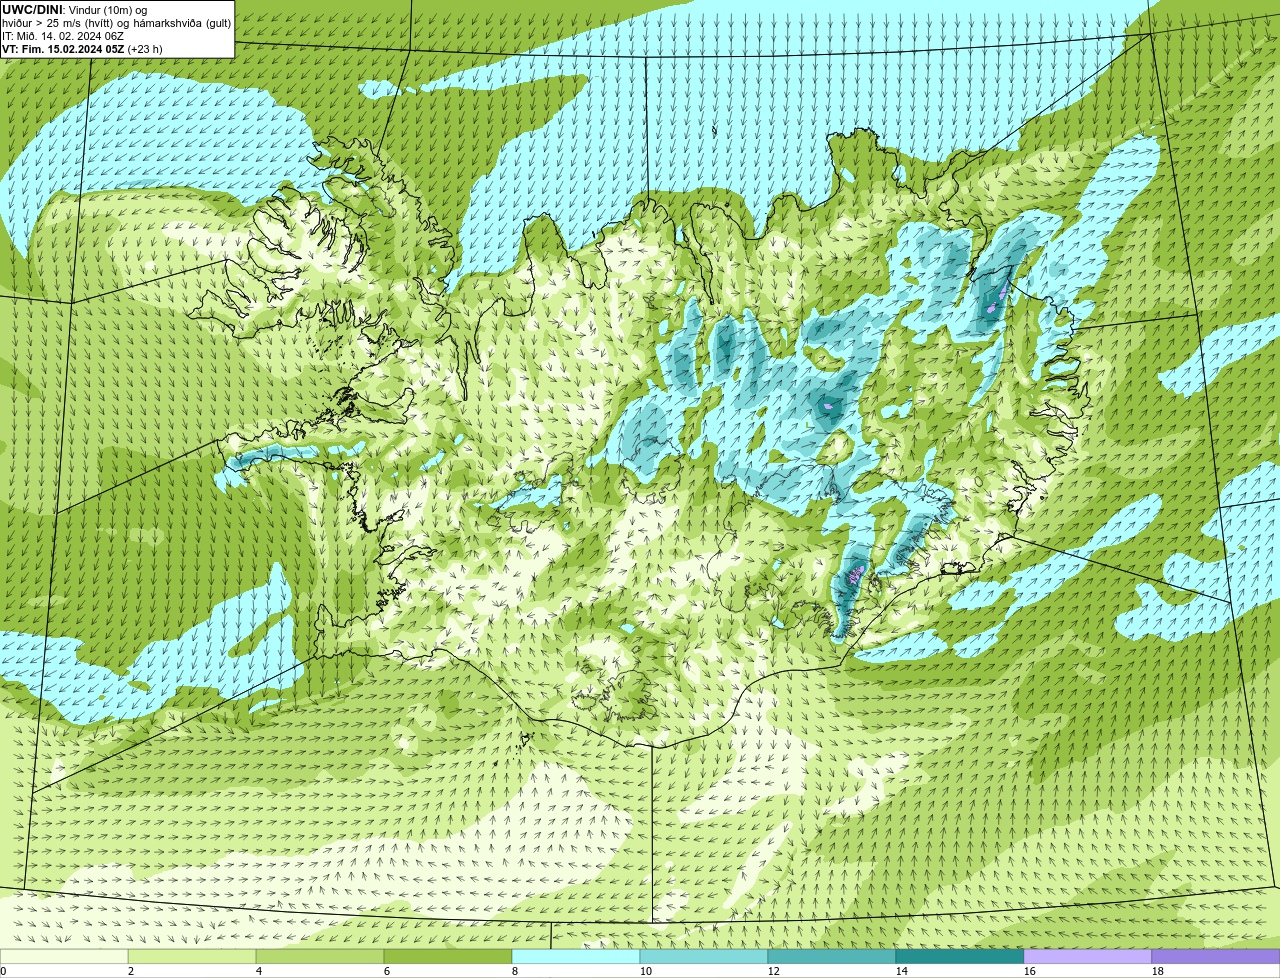
Task: Click the scale label '18'
Action: pos(1158,971)
